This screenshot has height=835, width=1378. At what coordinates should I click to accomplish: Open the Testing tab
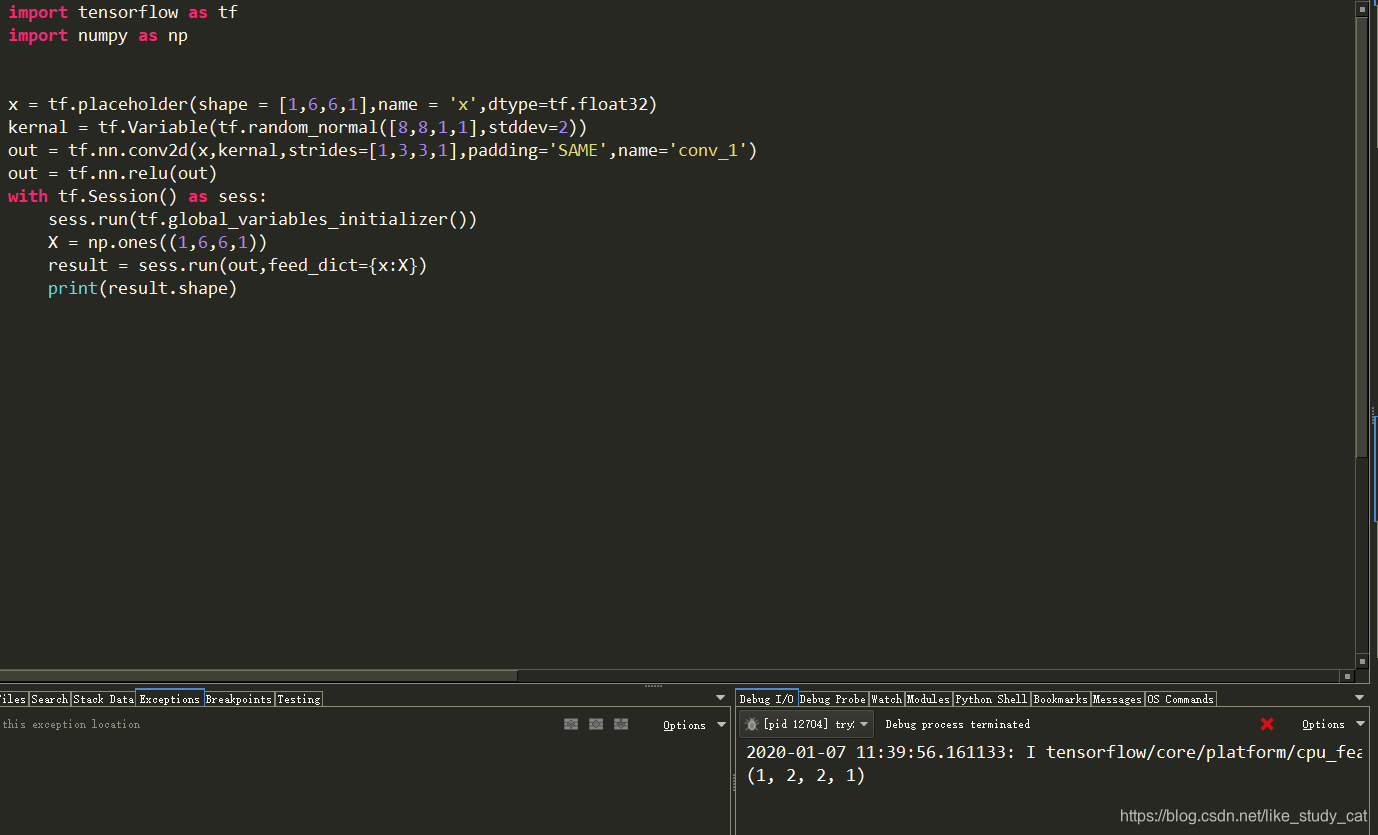(299, 699)
